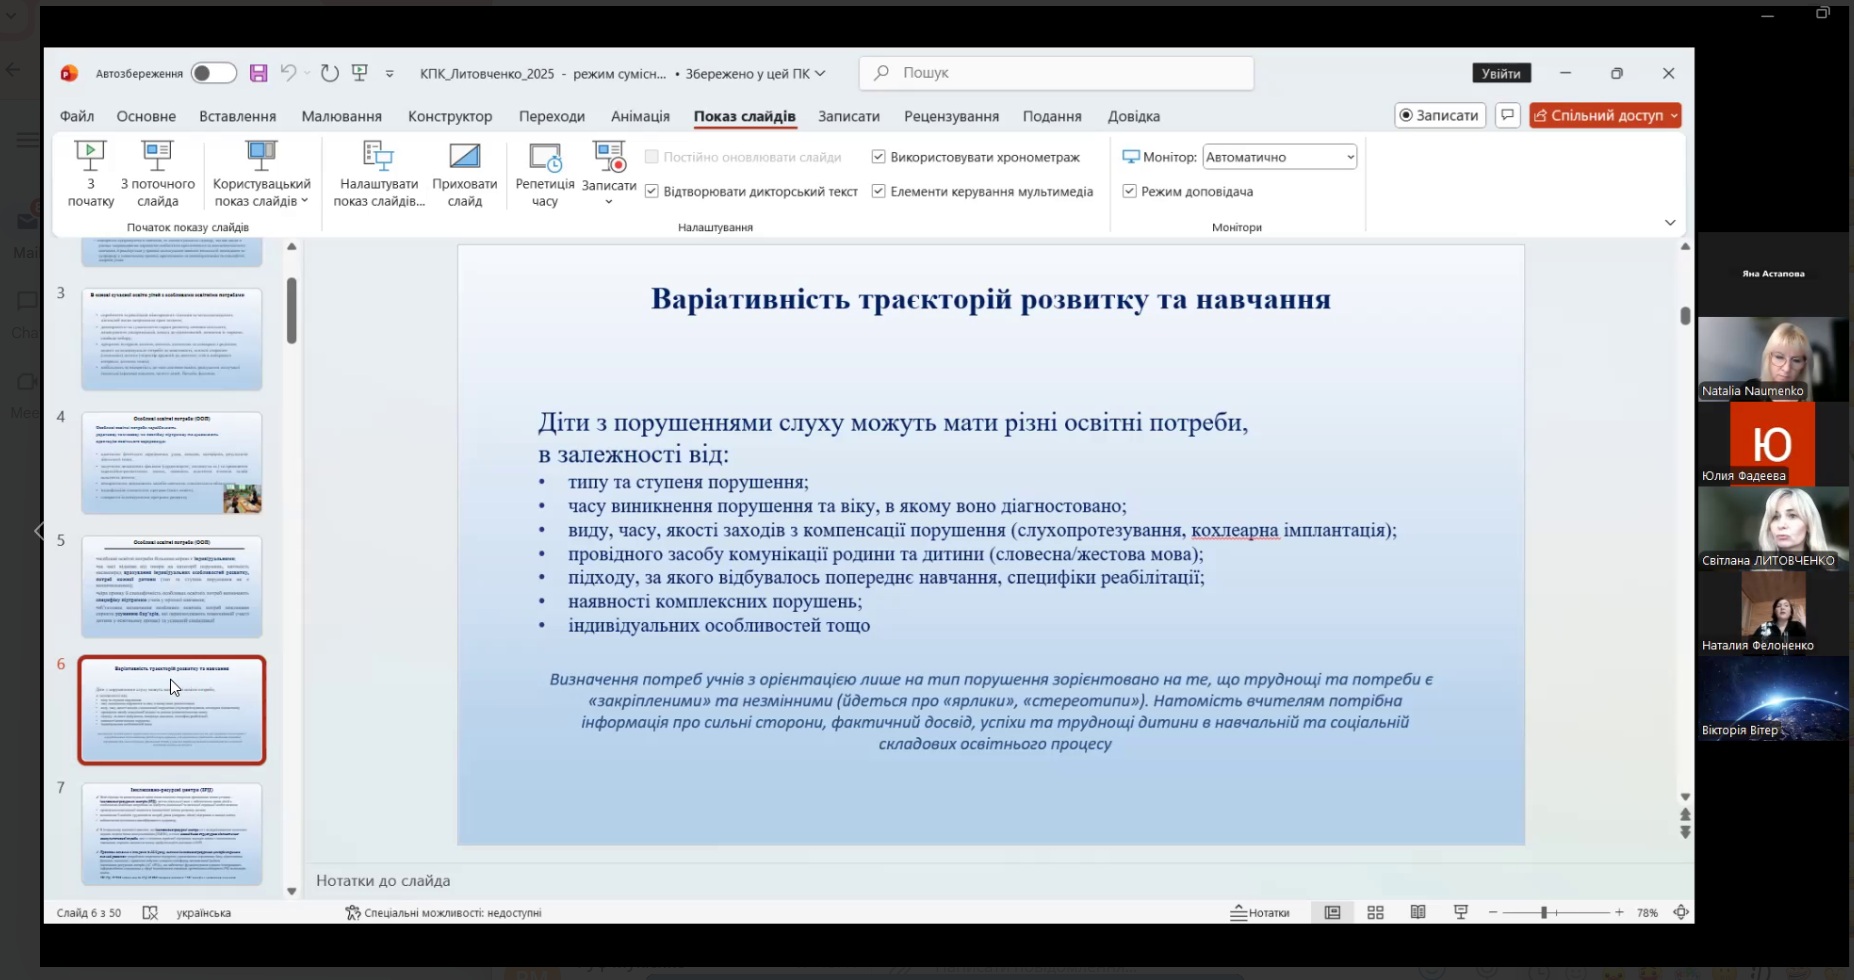The height and width of the screenshot is (980, 1854).
Task: Uncheck Використовувати хронометраж checkbox
Action: click(x=878, y=157)
